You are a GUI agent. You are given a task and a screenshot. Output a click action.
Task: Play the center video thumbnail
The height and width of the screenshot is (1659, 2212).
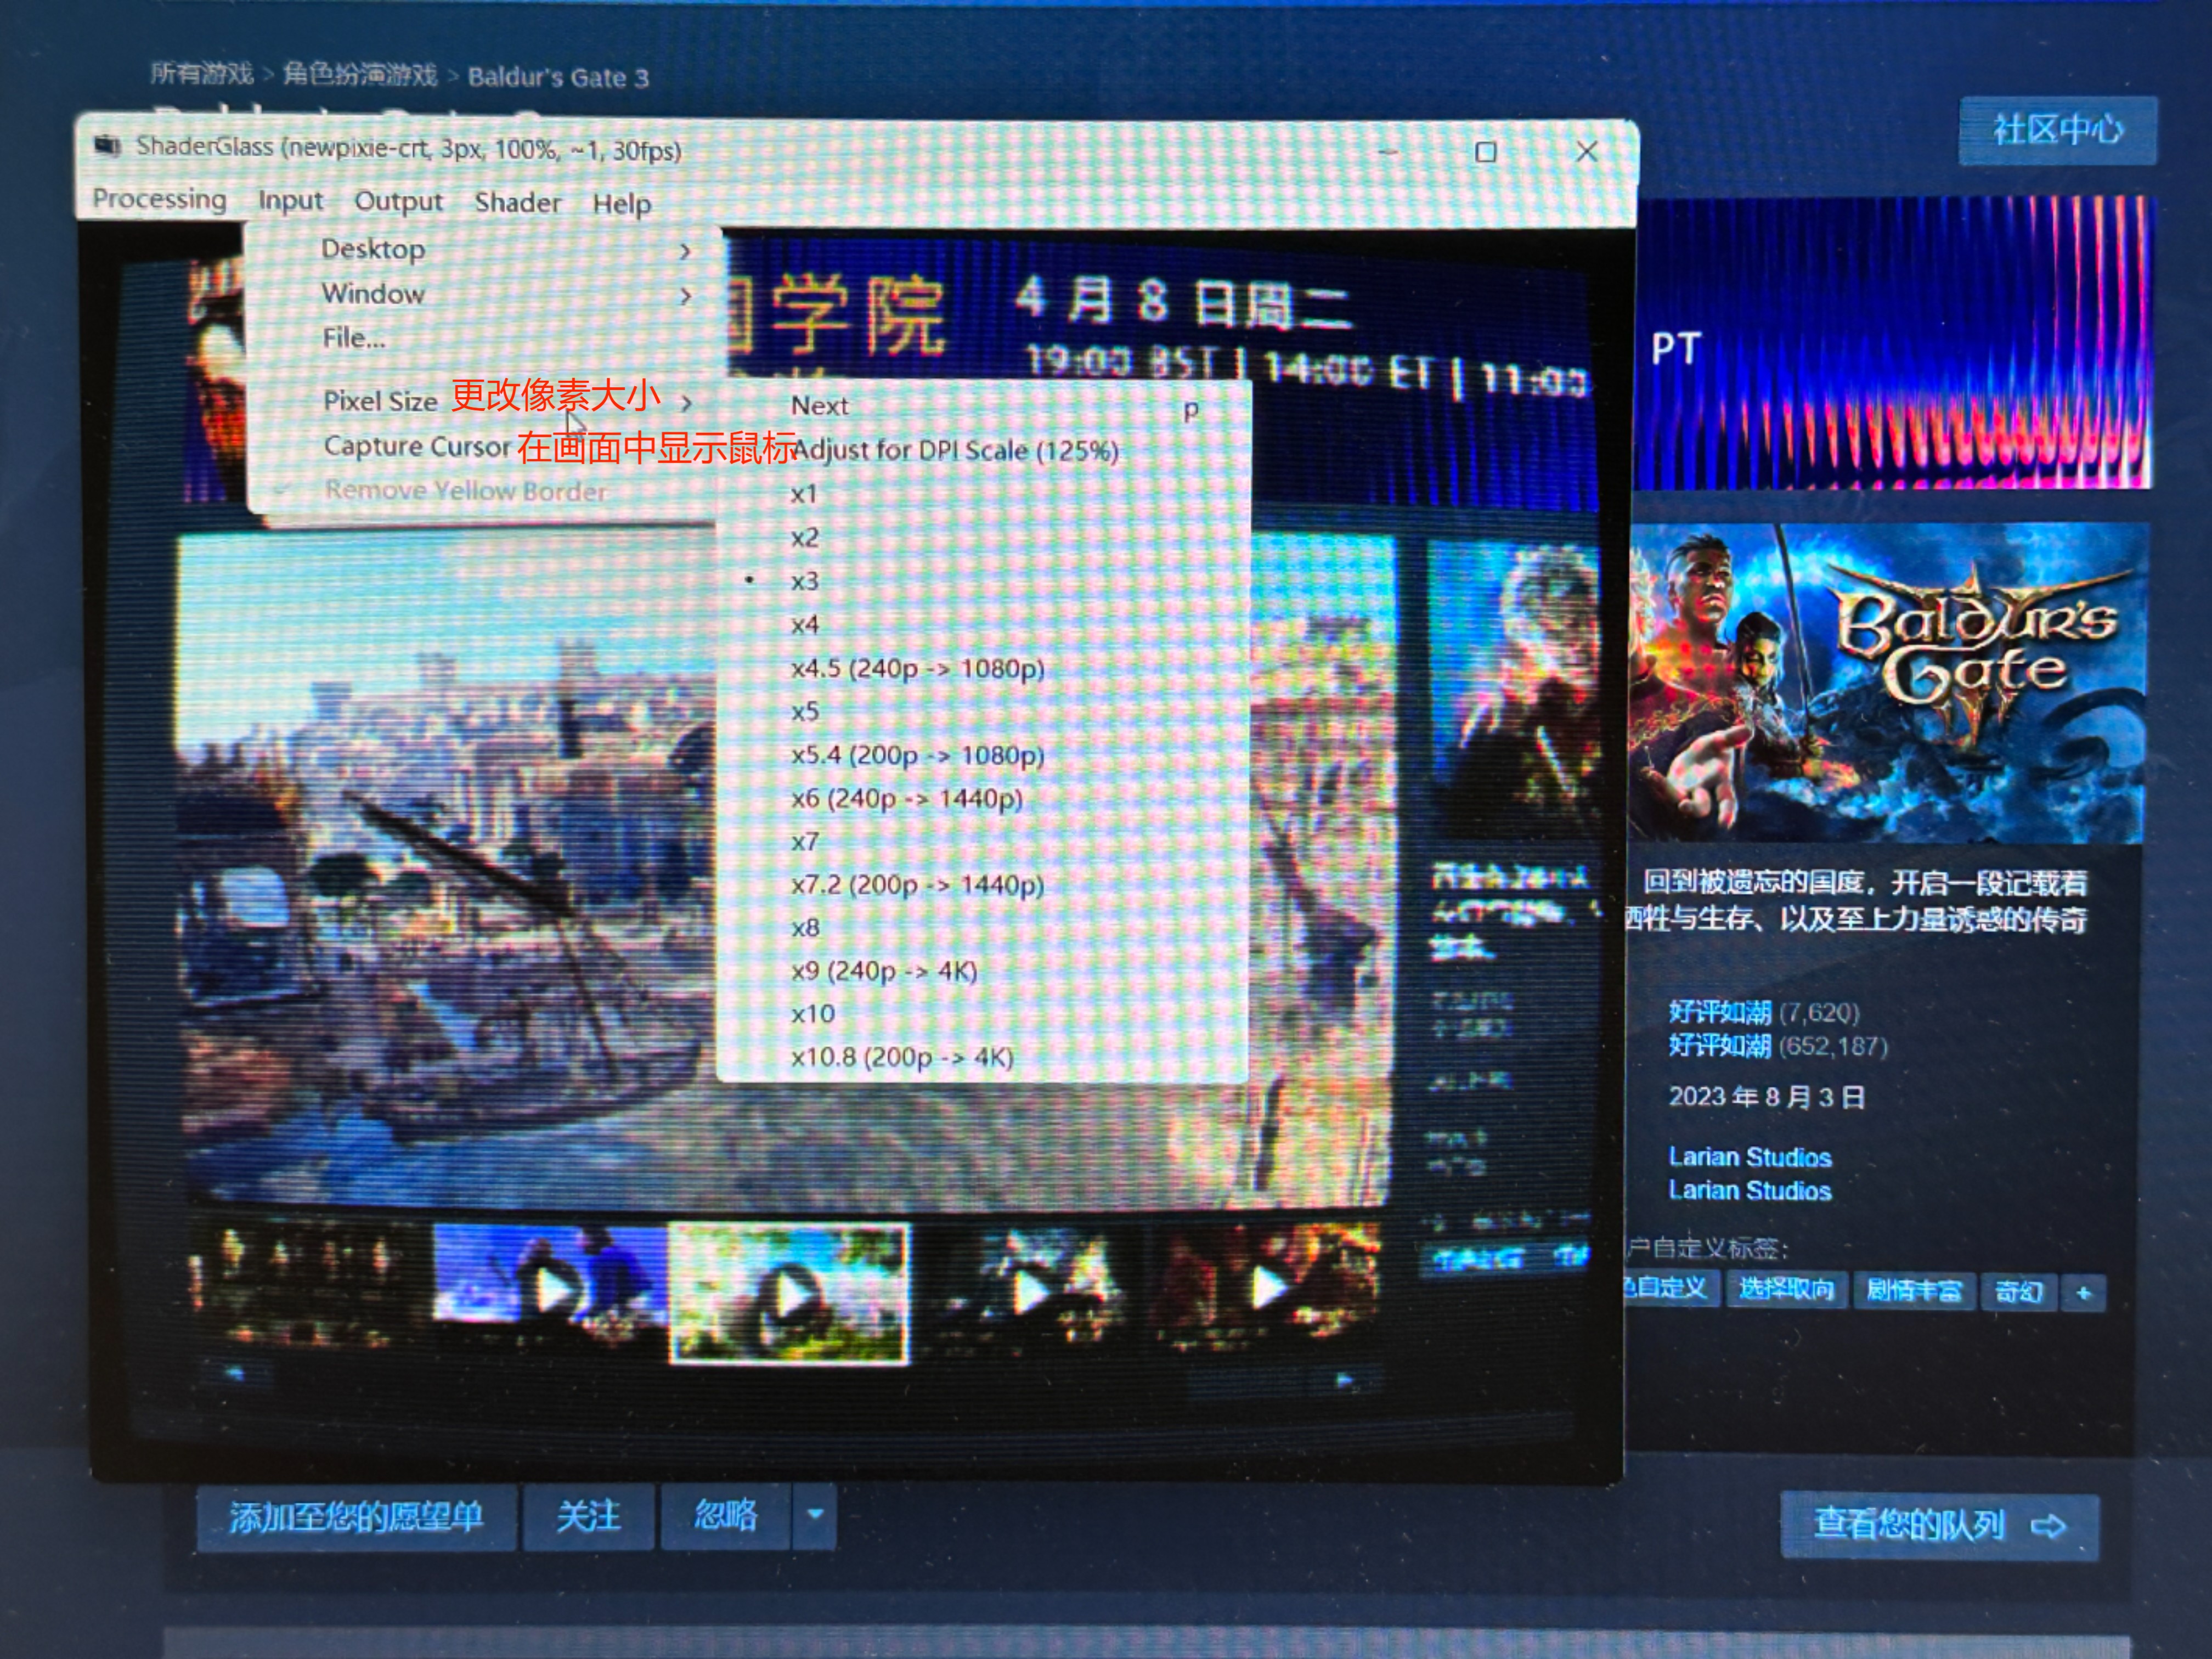point(790,1290)
